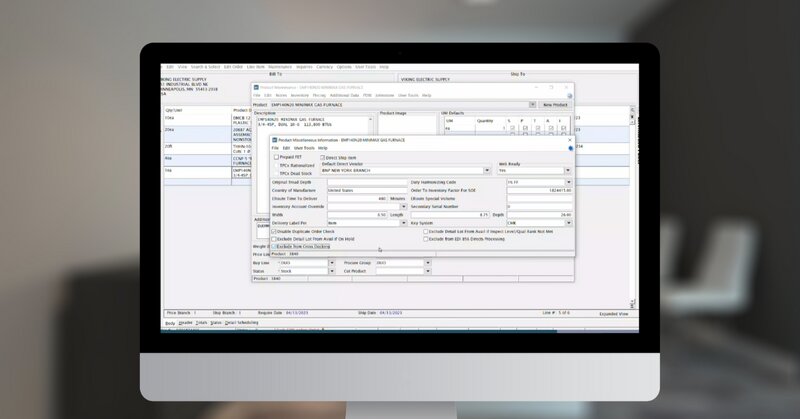Open Edit menu in Product Miscellaneous Information
Image resolution: width=800 pixels, height=419 pixels.
[x=286, y=148]
